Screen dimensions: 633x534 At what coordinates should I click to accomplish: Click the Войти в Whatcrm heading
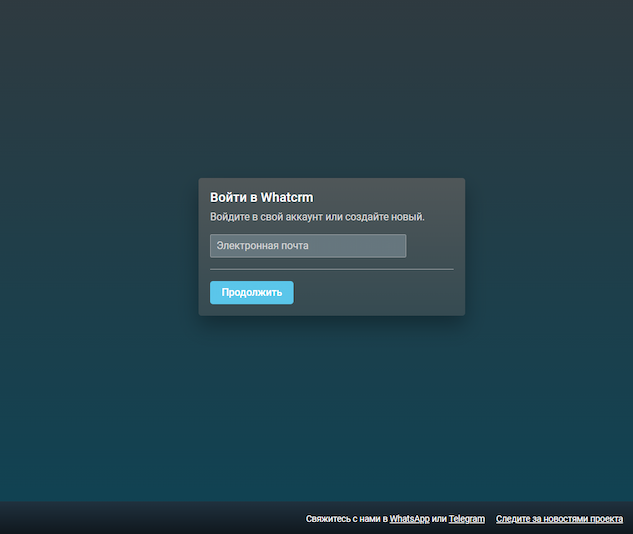tap(262, 197)
